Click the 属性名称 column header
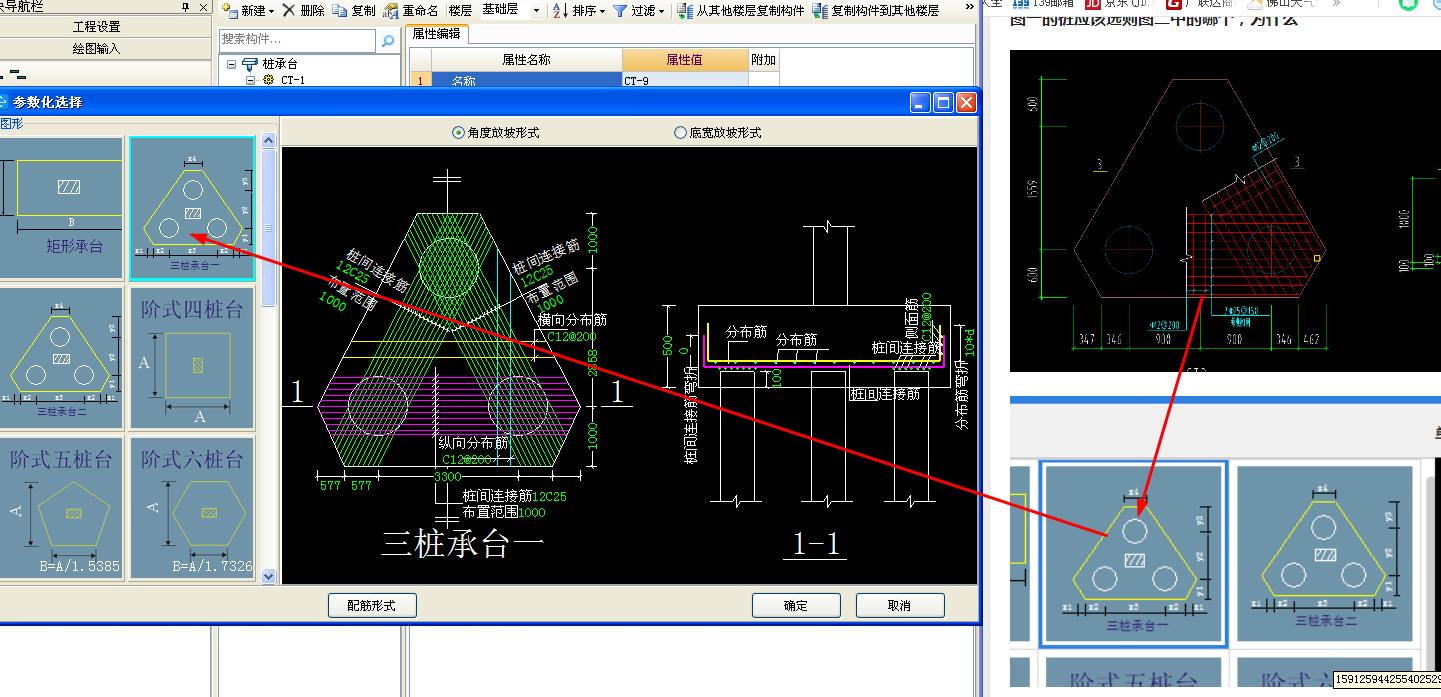Screen dimensions: 1441x697 [x=526, y=60]
